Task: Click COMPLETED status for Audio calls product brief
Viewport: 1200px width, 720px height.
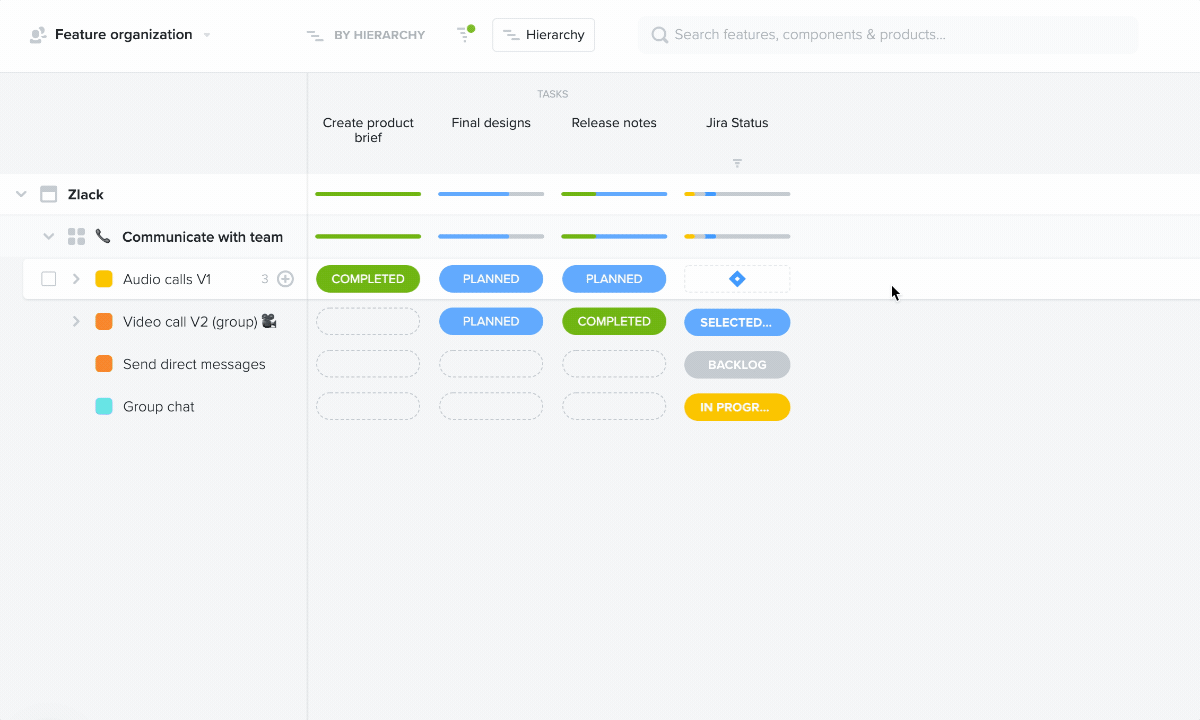Action: [x=368, y=279]
